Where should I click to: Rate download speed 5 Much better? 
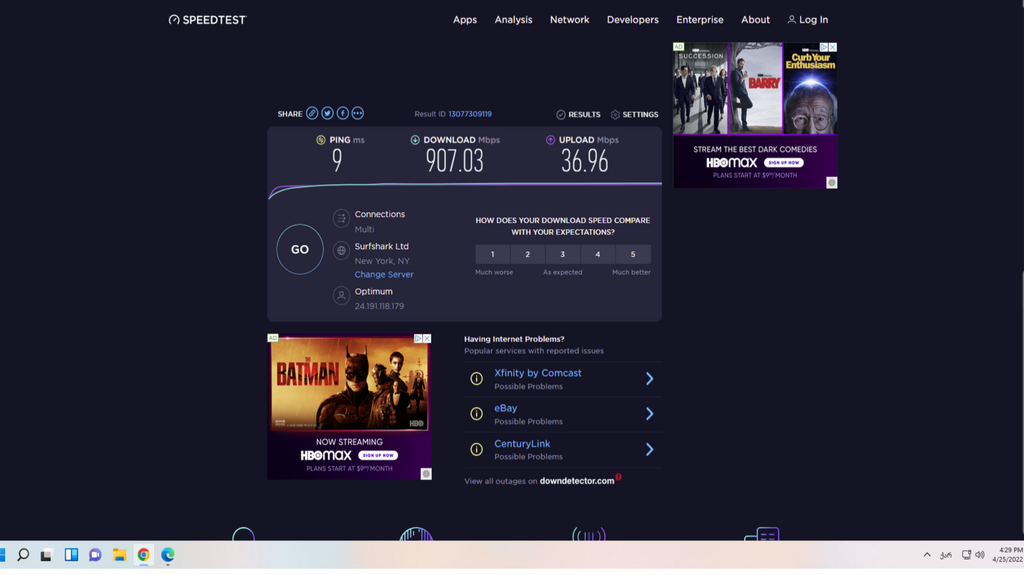(633, 254)
